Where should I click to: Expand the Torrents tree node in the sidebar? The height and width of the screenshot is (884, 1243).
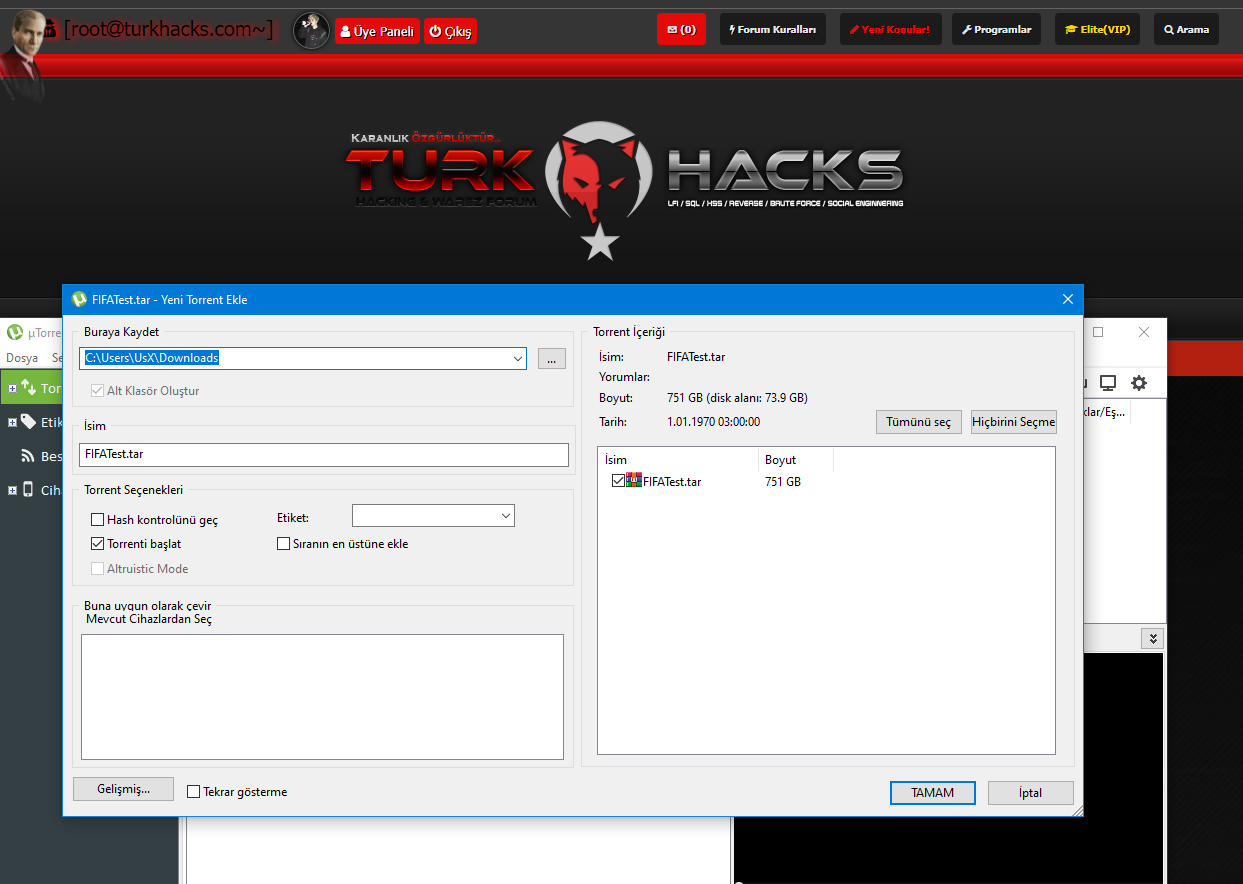point(12,388)
